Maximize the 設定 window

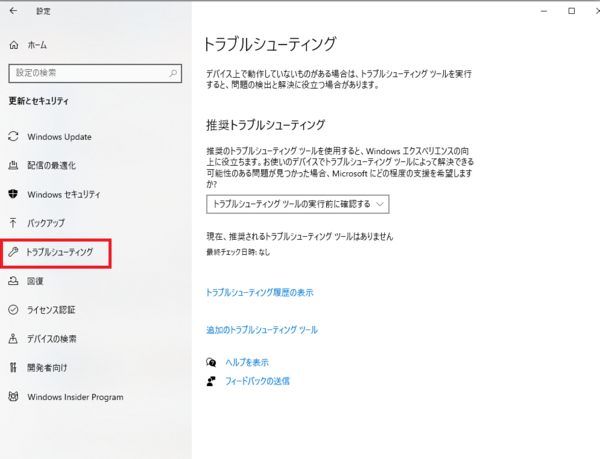571,11
